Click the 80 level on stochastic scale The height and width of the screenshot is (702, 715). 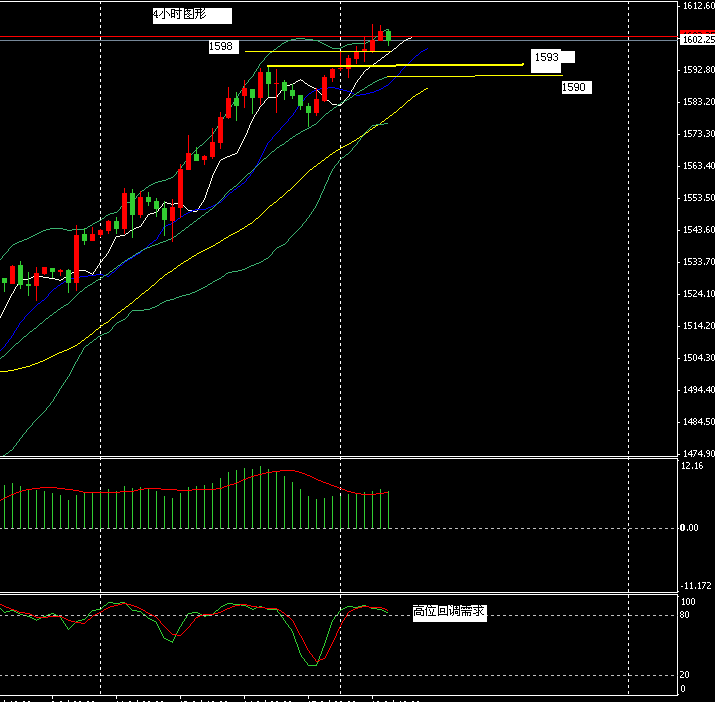(687, 615)
